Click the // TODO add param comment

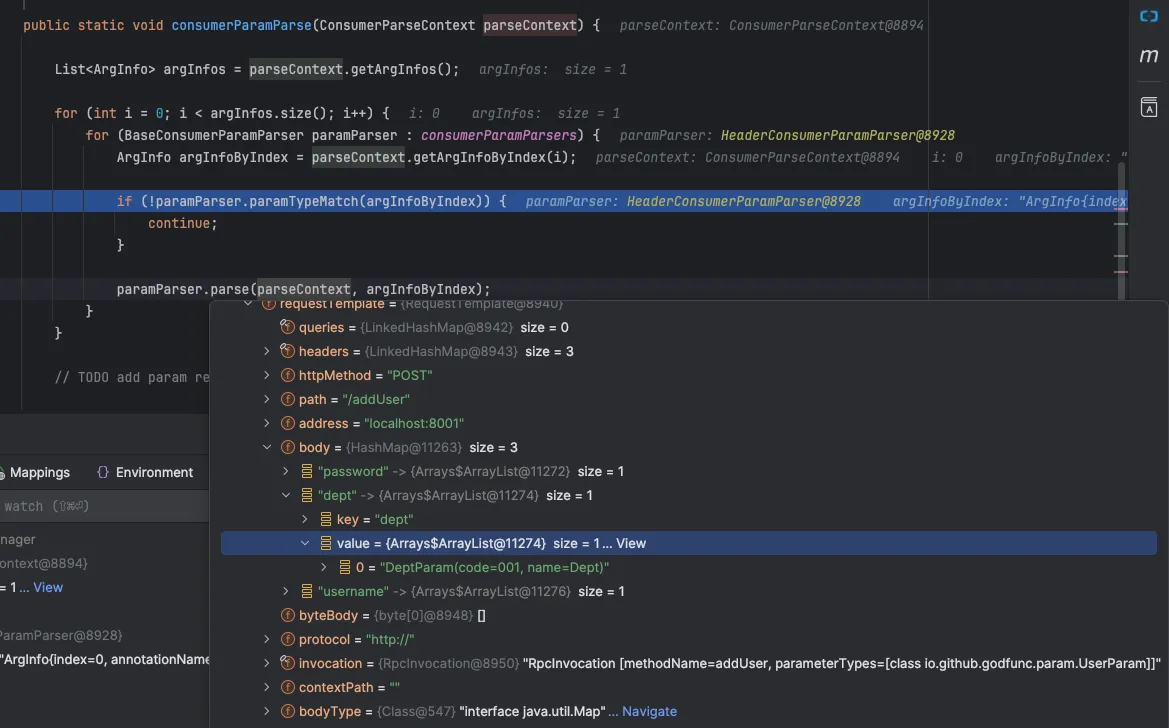click(132, 377)
